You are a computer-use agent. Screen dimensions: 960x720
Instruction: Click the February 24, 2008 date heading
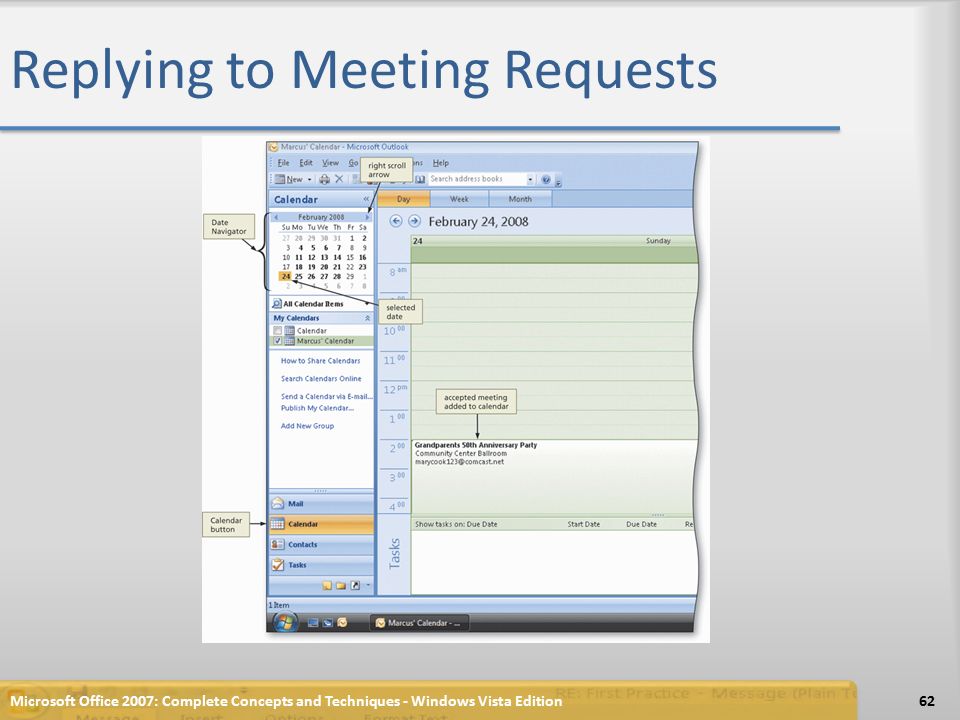coord(478,222)
